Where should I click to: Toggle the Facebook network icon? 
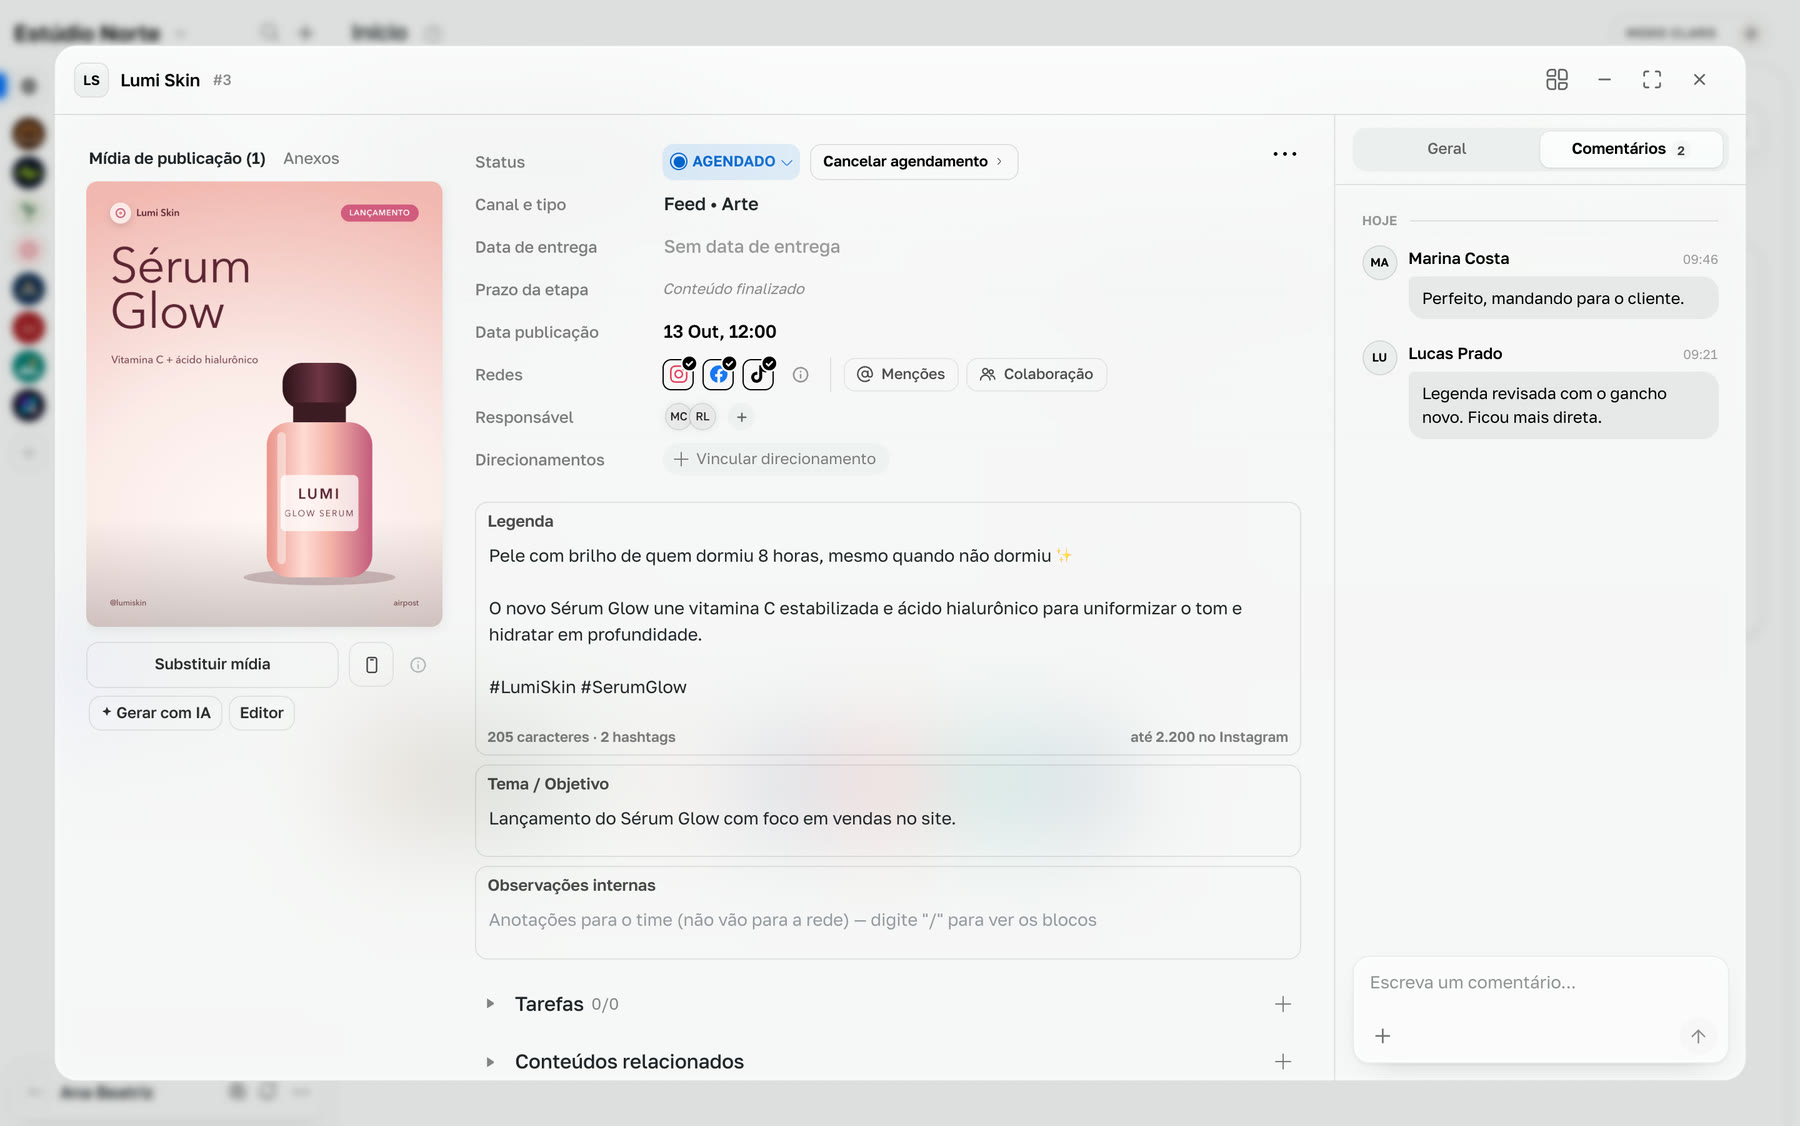(719, 374)
